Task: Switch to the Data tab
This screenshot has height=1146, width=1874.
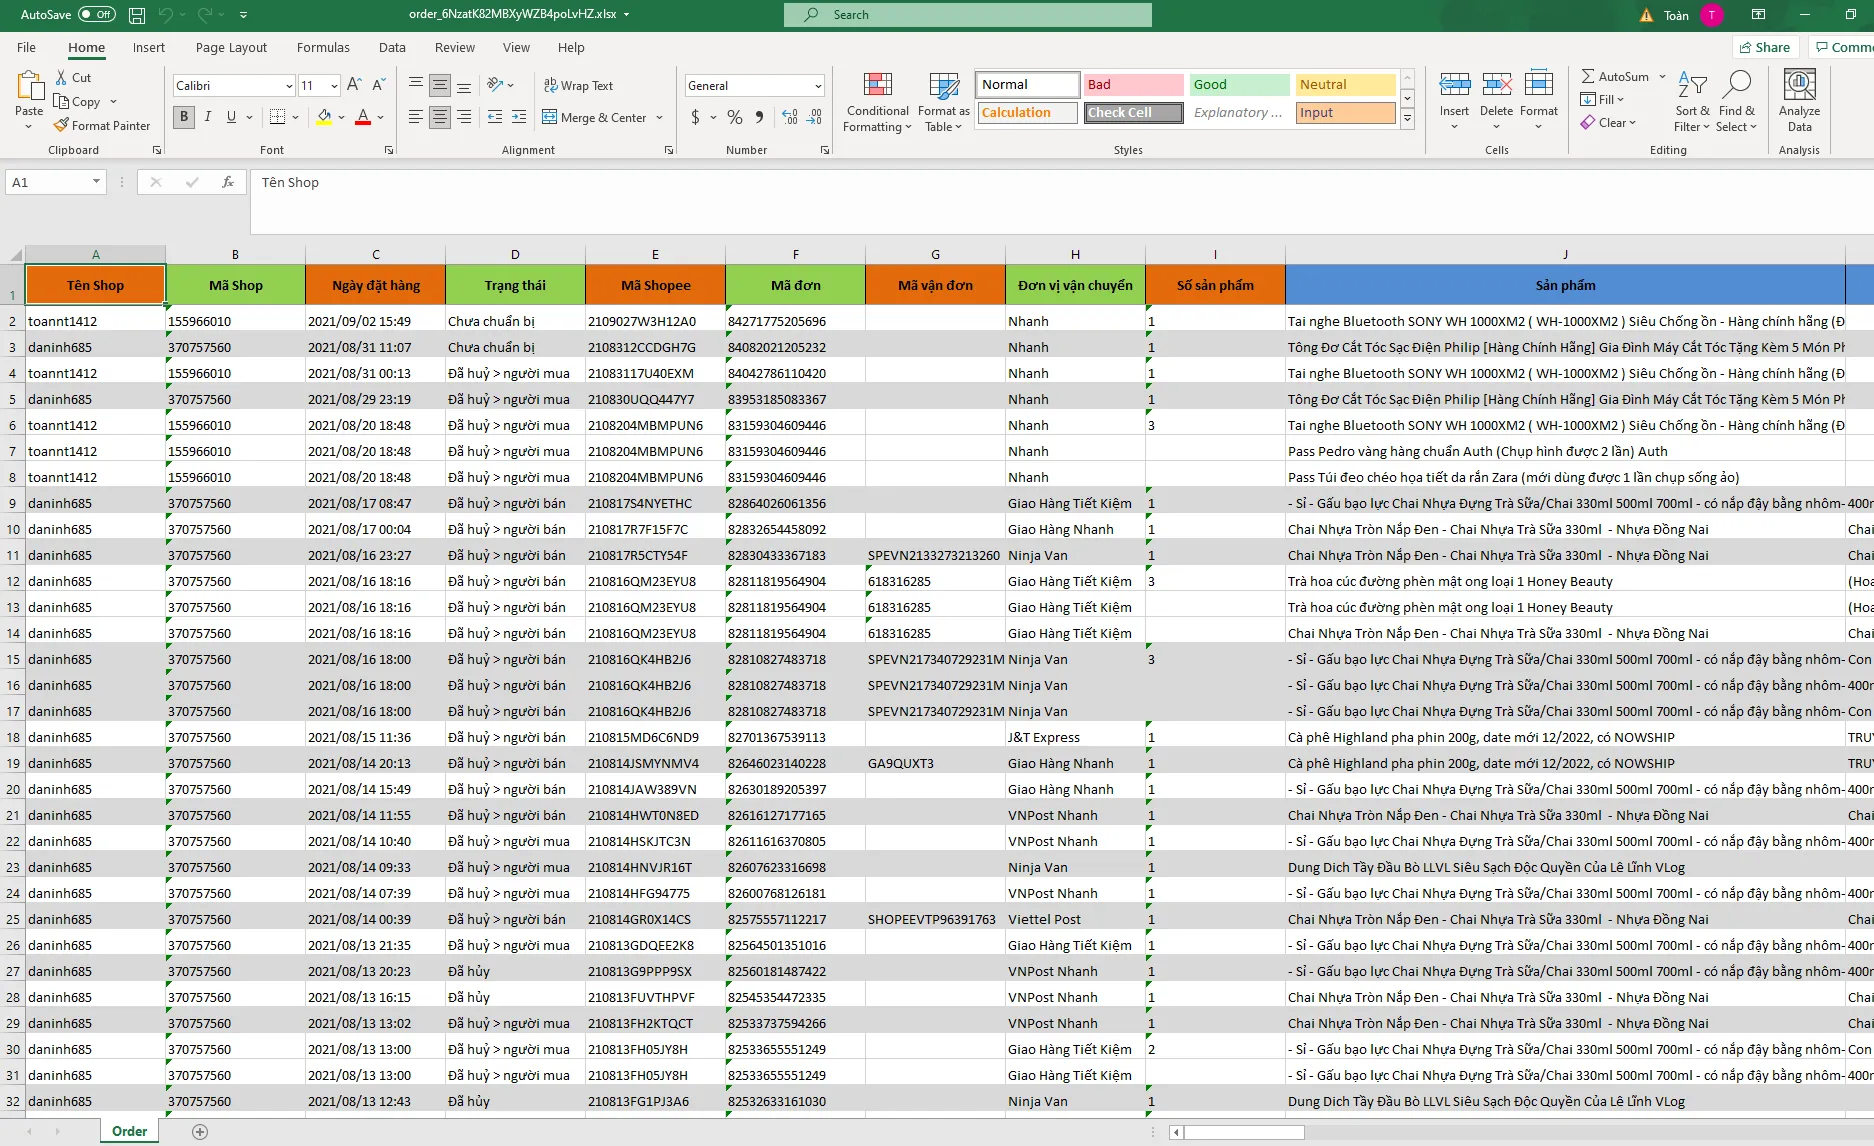Action: [392, 47]
